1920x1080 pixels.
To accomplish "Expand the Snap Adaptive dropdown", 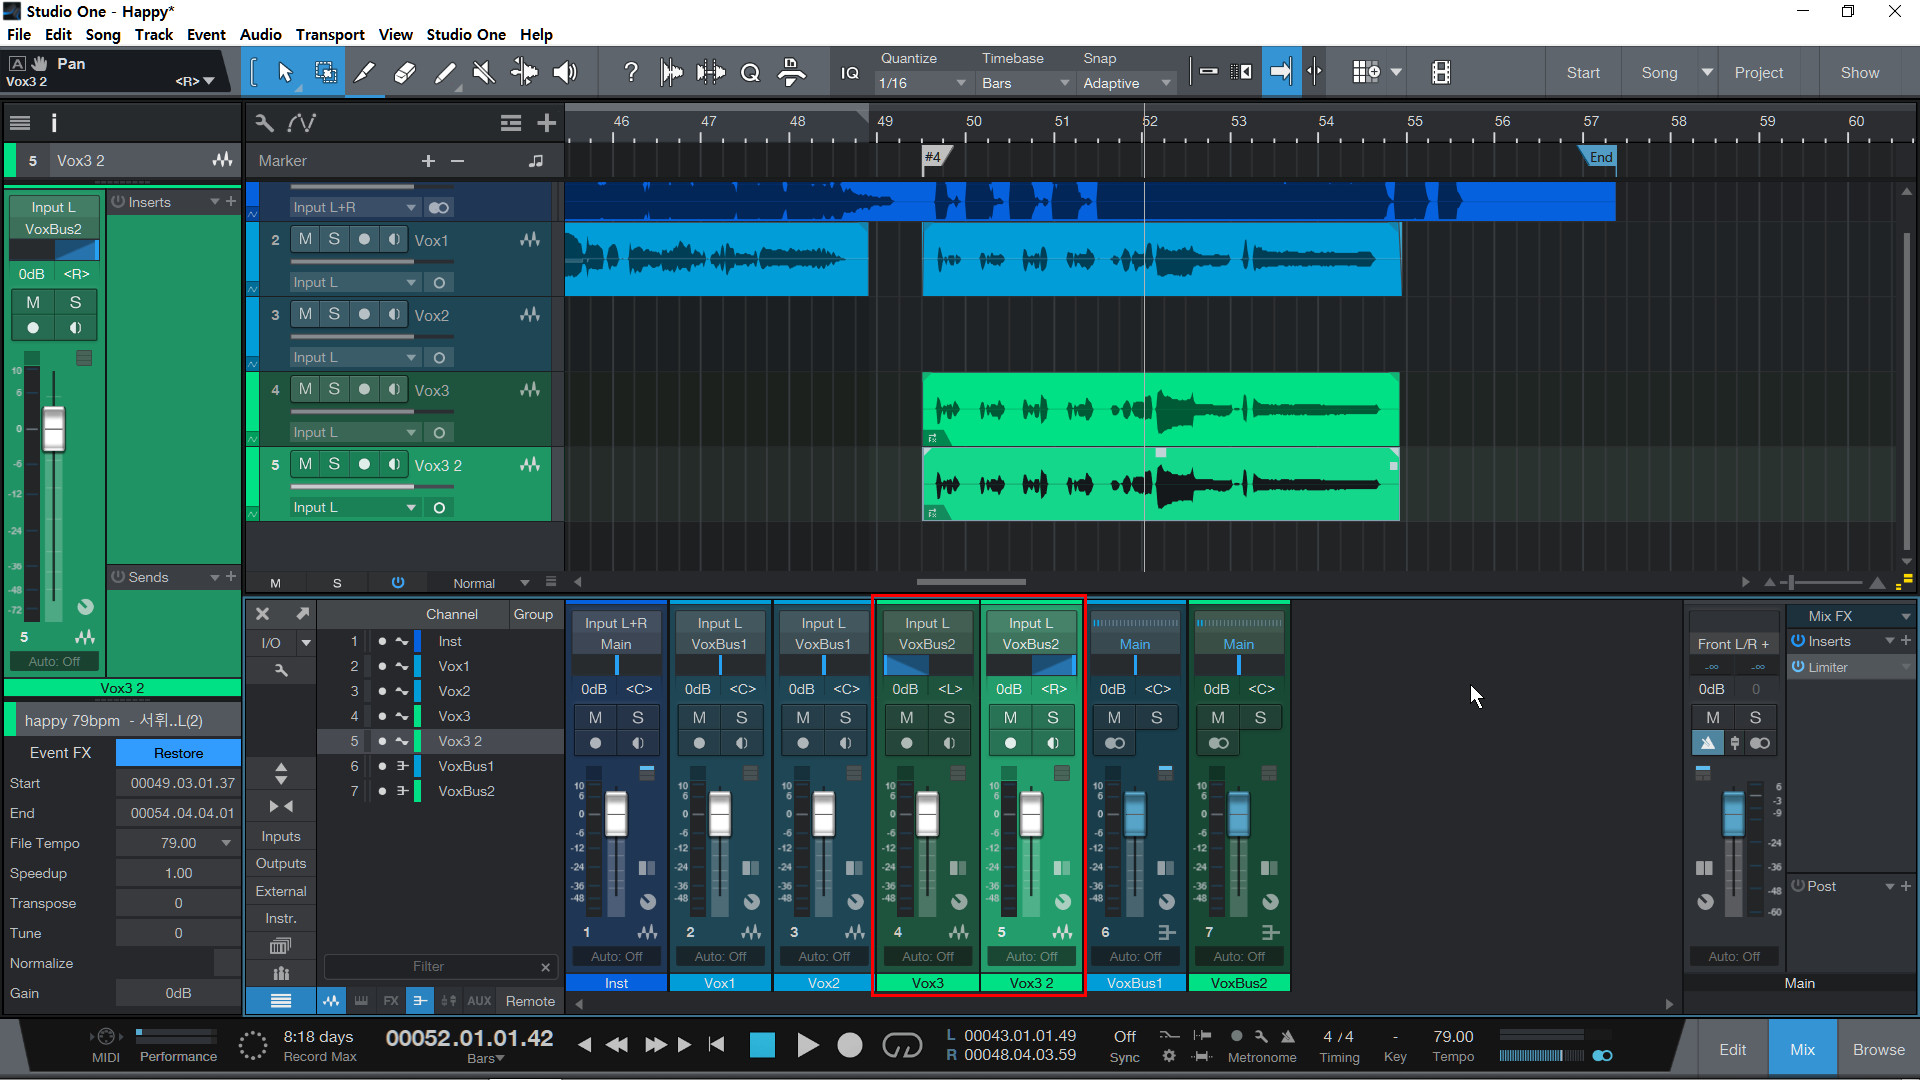I will (1125, 83).
